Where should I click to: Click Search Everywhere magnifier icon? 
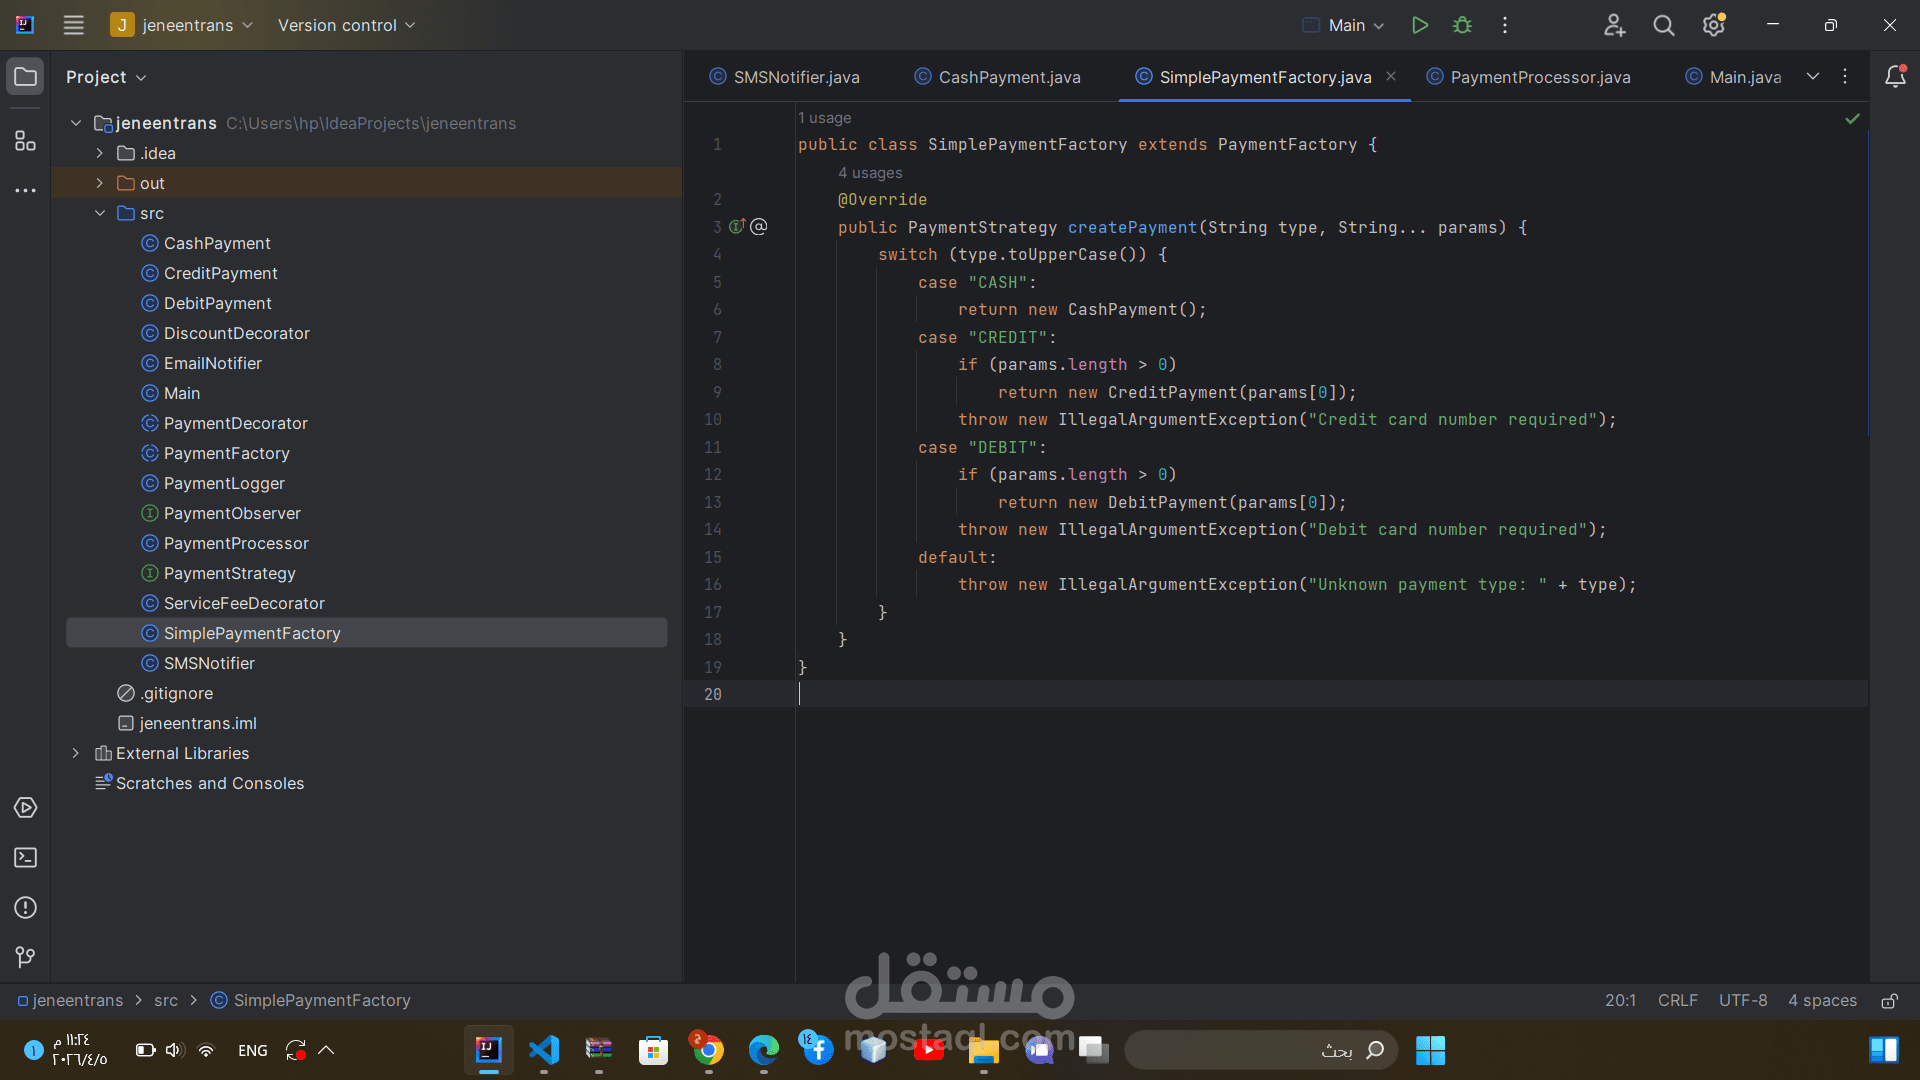tap(1663, 25)
